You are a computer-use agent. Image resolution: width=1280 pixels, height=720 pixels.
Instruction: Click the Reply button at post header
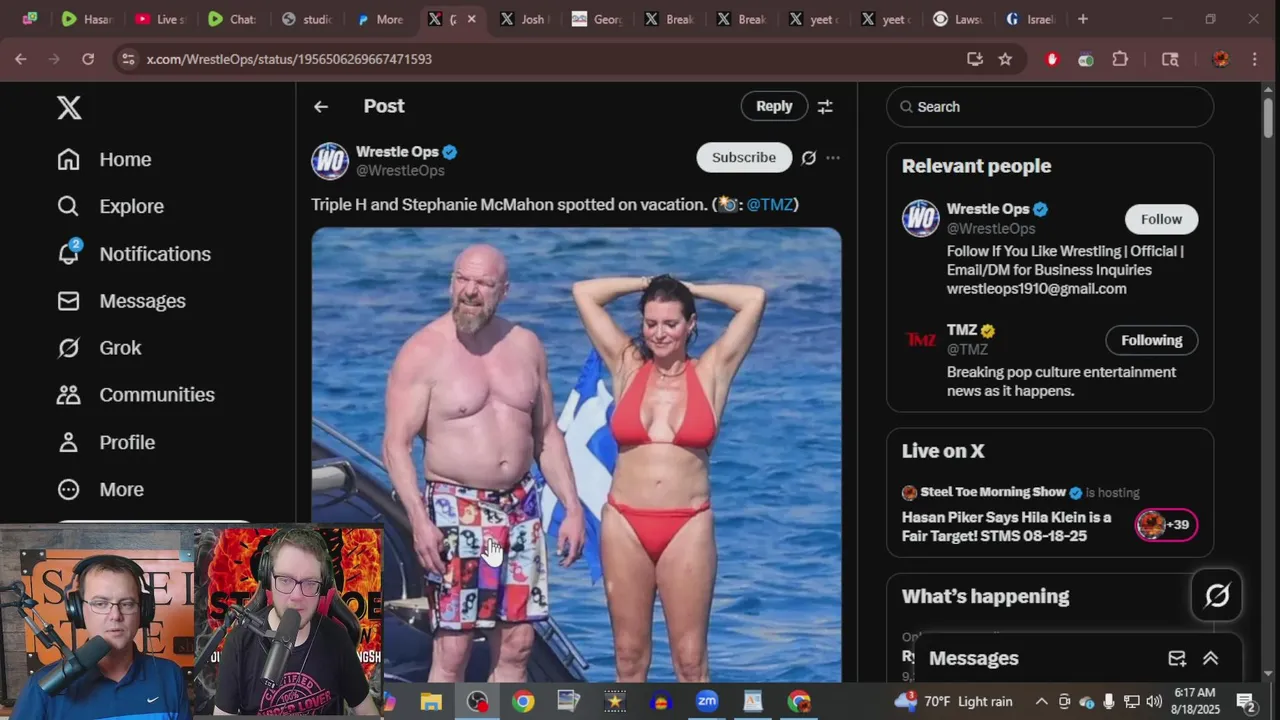point(774,106)
